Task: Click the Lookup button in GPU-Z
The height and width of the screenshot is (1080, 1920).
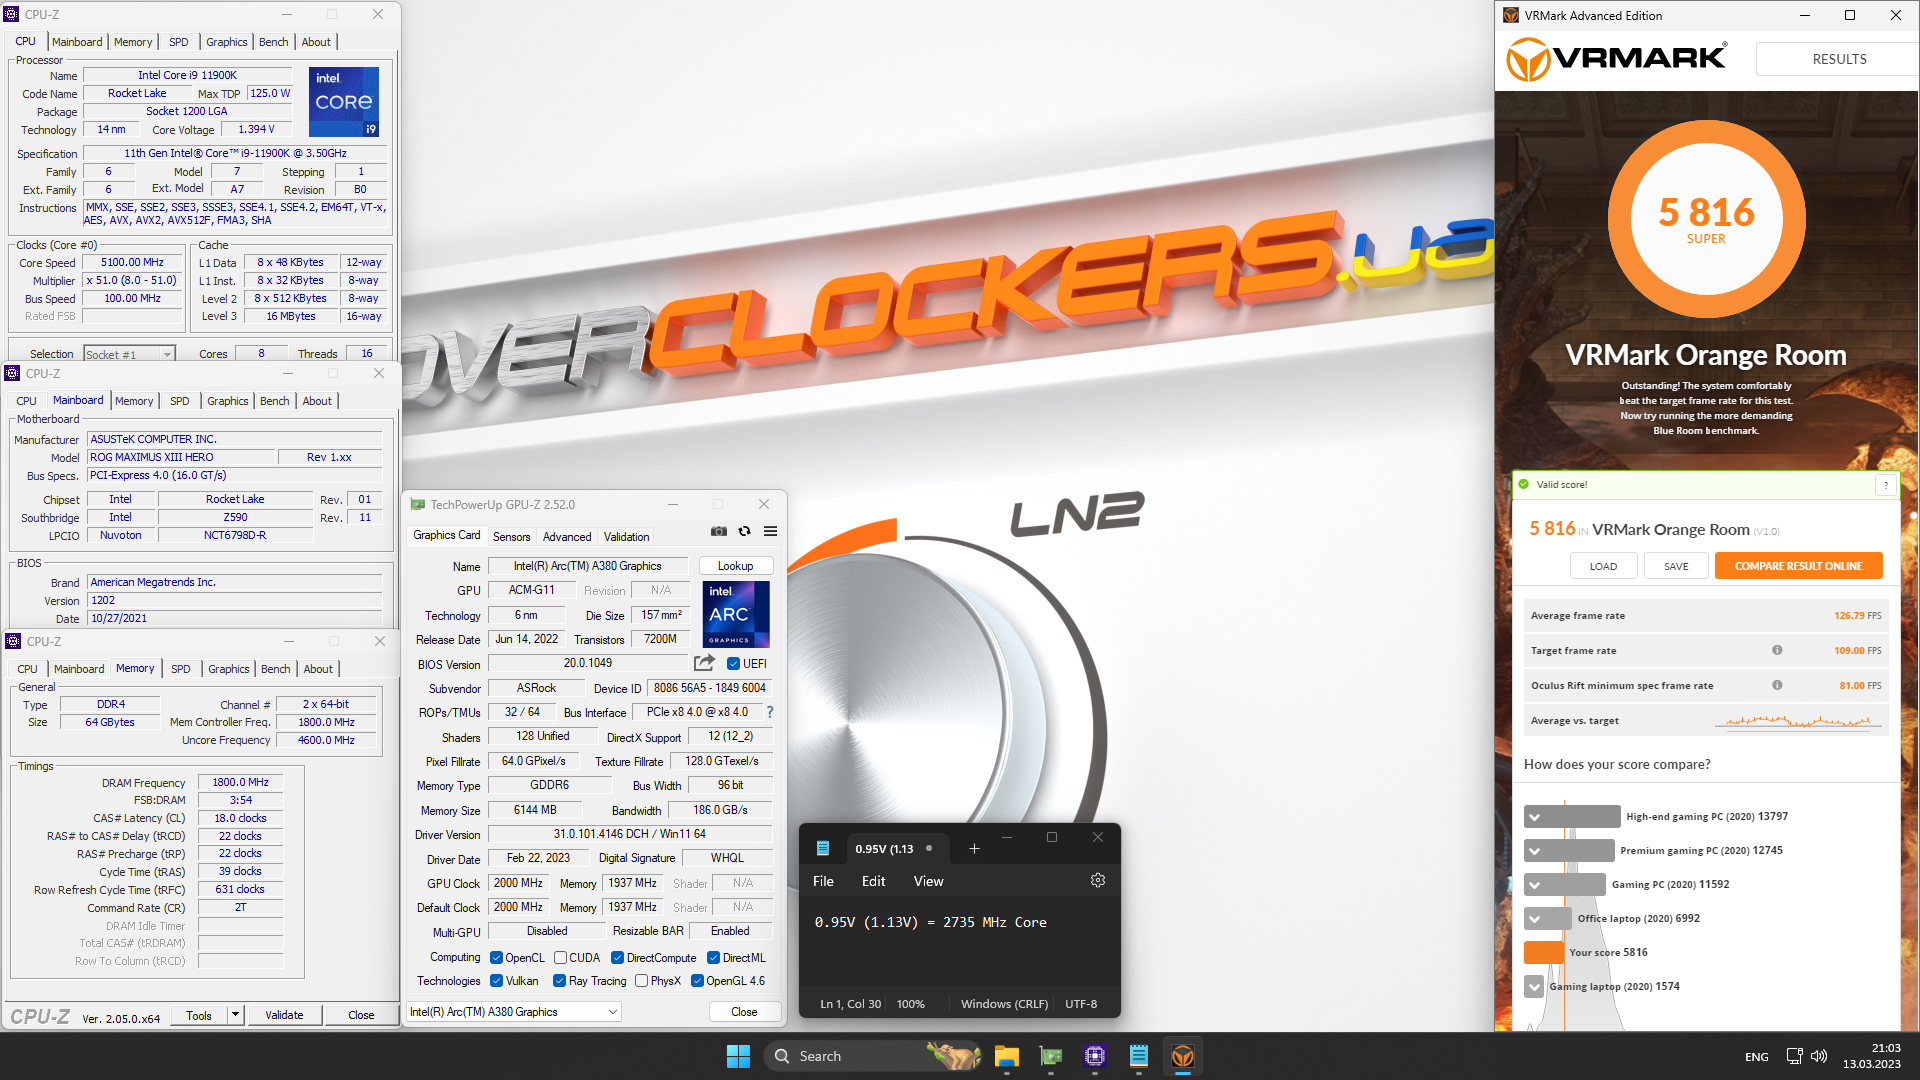Action: pyautogui.click(x=735, y=566)
